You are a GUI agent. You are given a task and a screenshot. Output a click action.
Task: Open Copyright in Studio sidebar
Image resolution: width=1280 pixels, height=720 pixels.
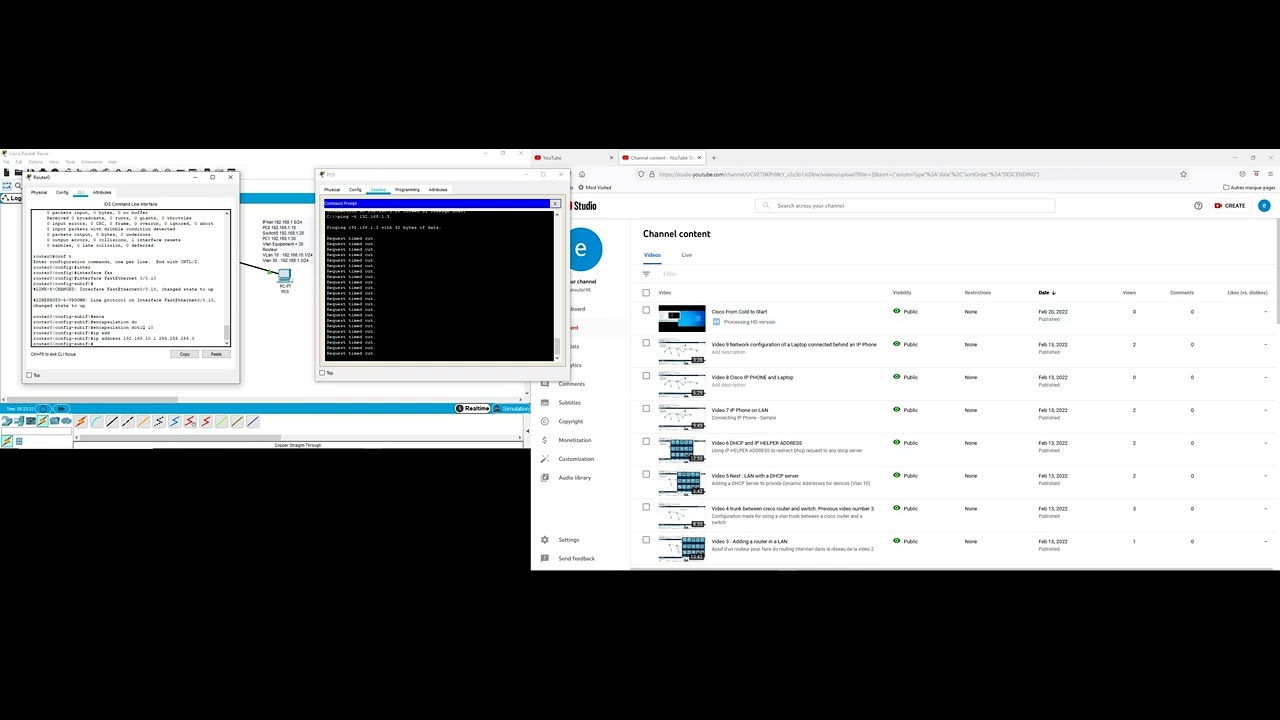click(x=570, y=421)
